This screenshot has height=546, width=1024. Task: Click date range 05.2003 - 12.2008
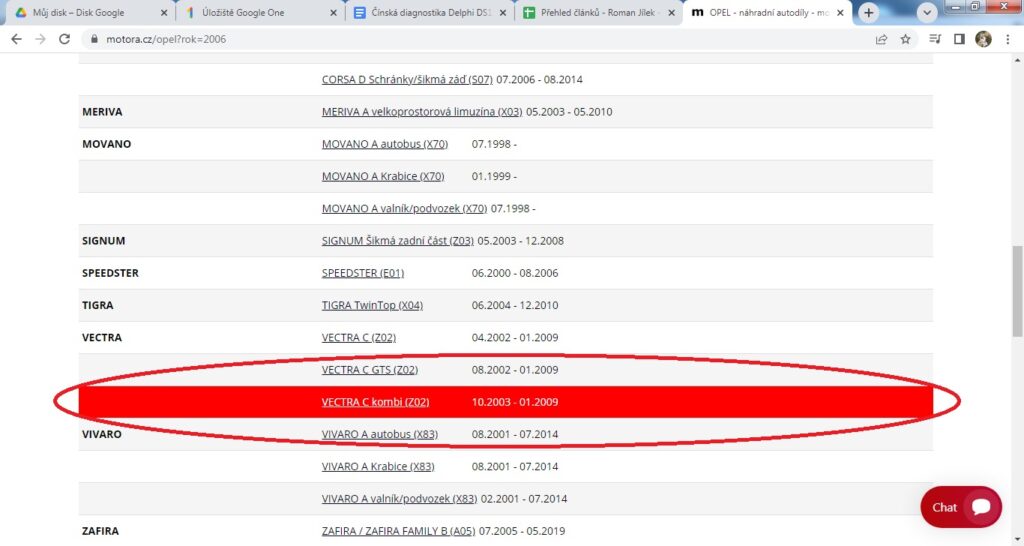click(520, 240)
